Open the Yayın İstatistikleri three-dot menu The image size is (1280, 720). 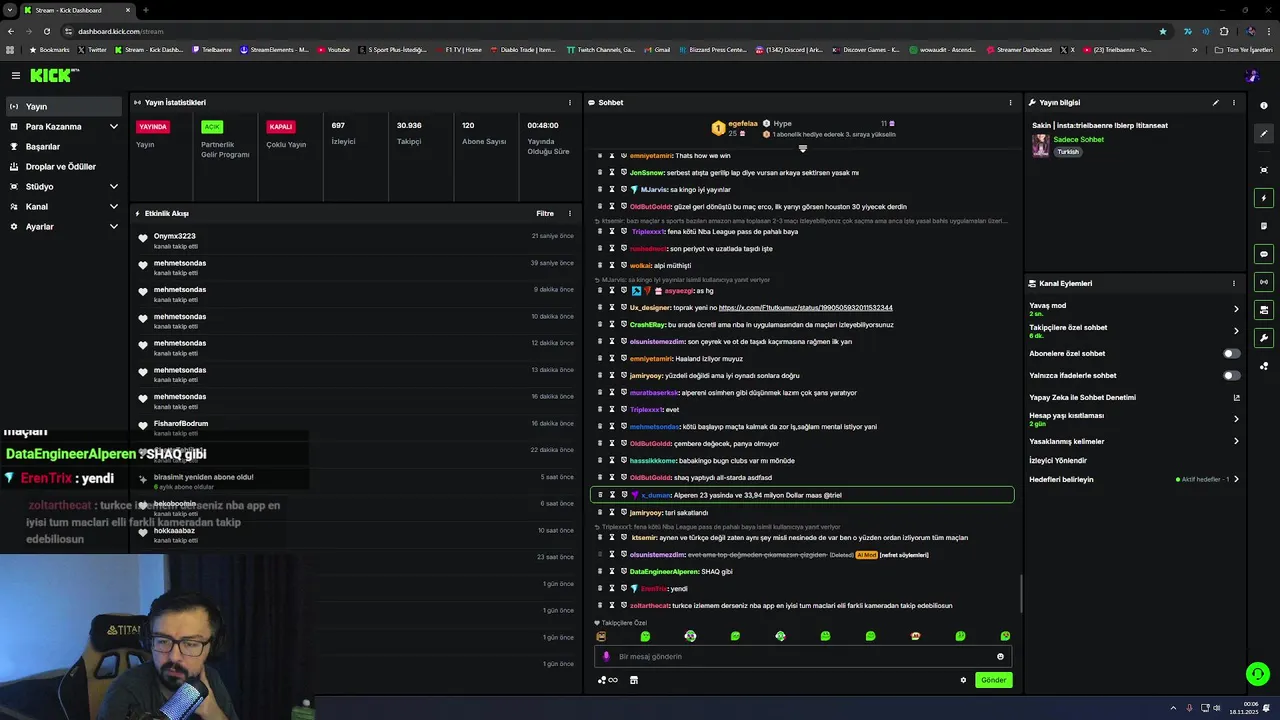[570, 102]
